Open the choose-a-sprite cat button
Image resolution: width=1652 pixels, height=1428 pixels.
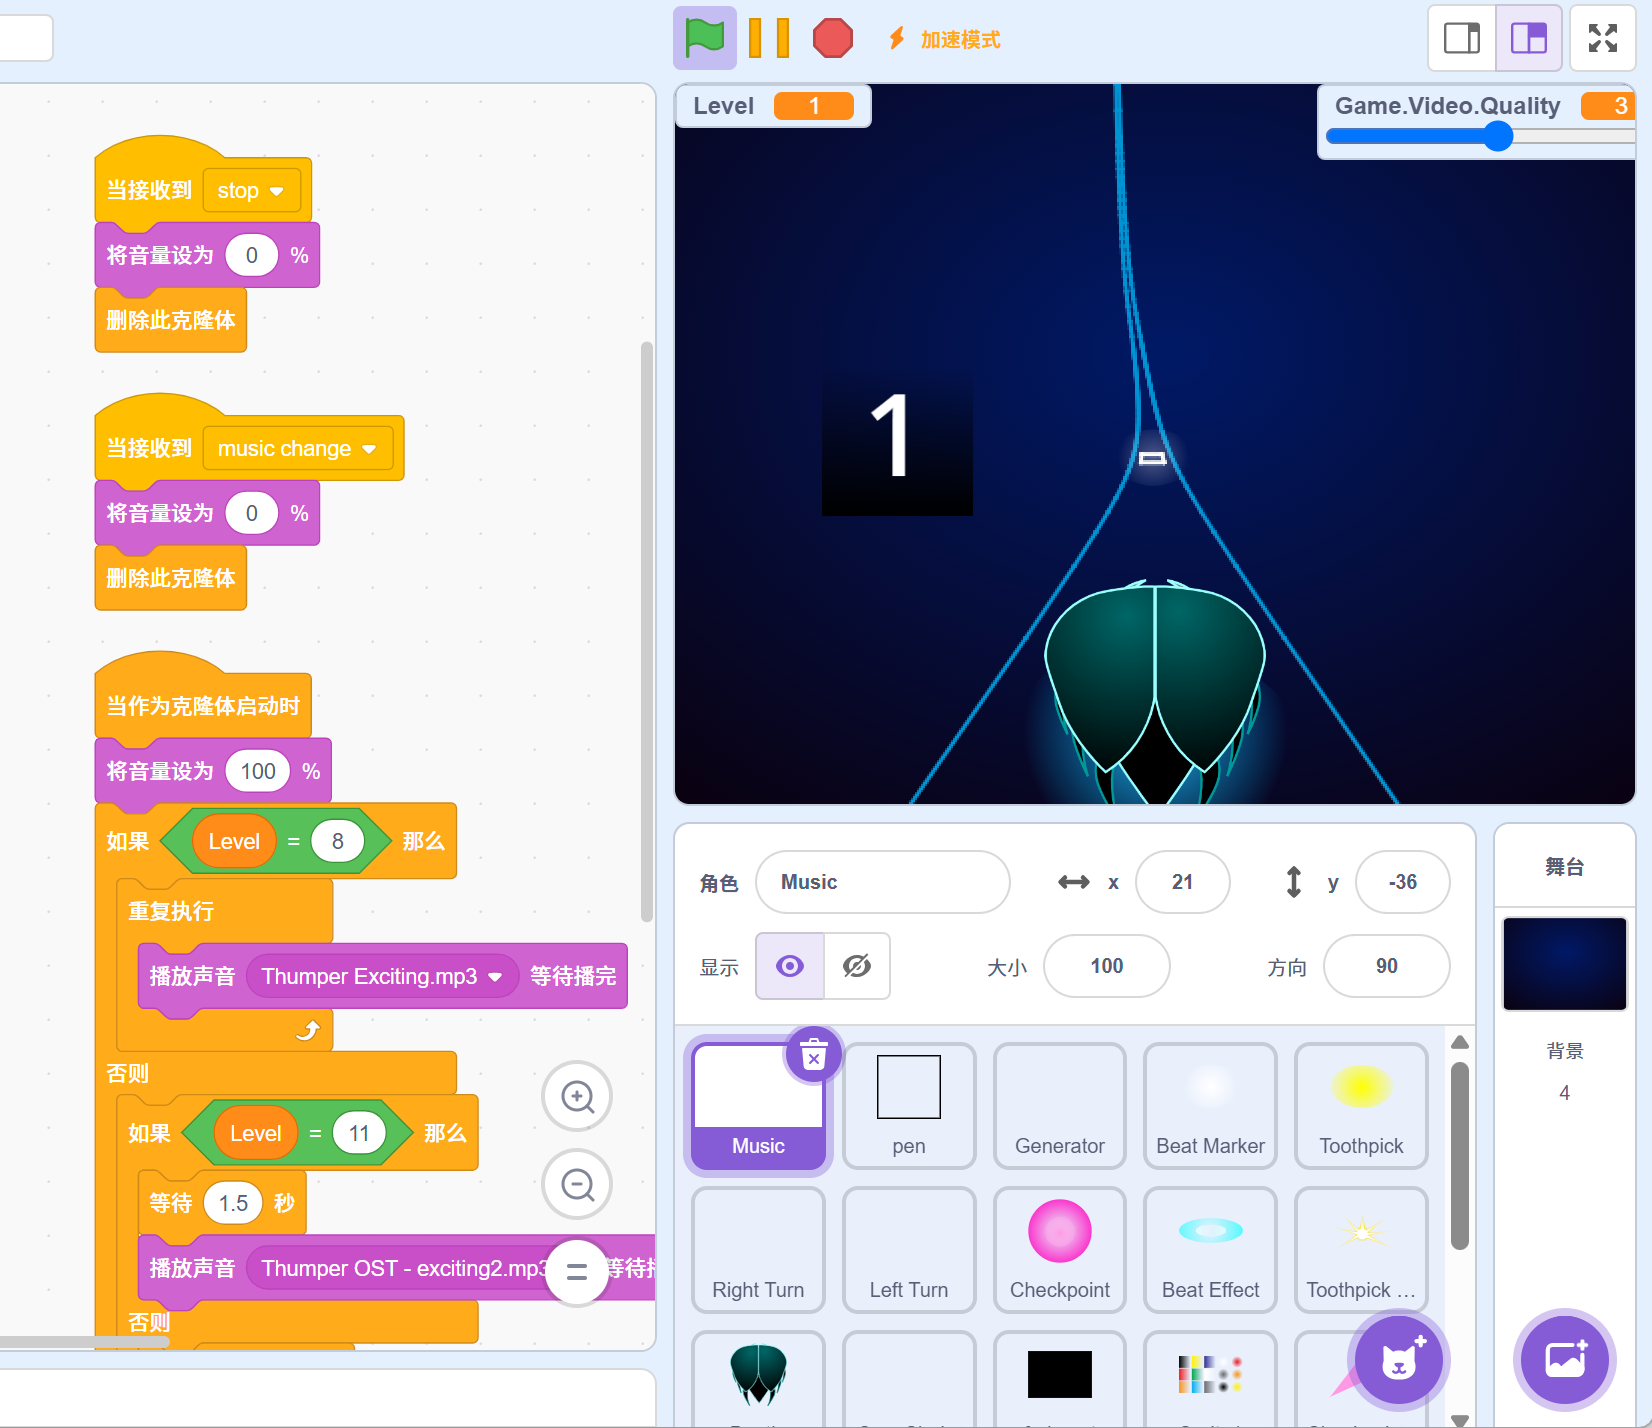click(1398, 1360)
